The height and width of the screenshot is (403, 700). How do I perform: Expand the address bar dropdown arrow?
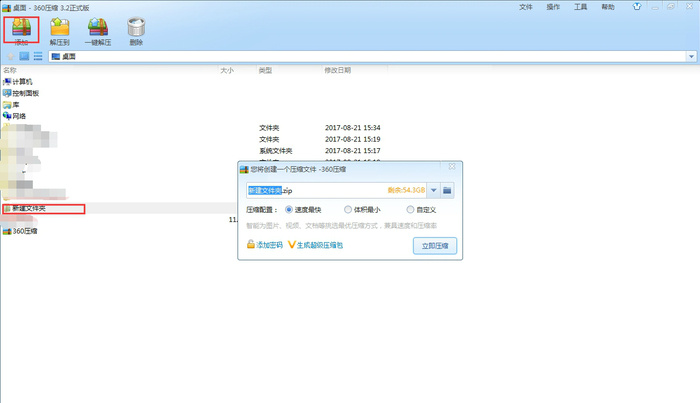(x=691, y=57)
